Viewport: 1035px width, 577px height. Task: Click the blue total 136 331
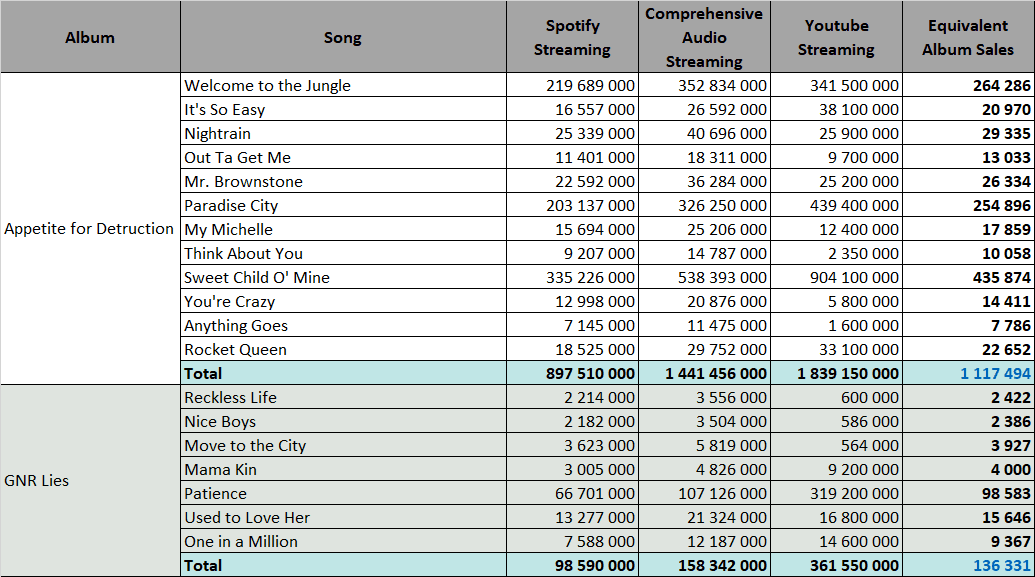(x=1001, y=566)
